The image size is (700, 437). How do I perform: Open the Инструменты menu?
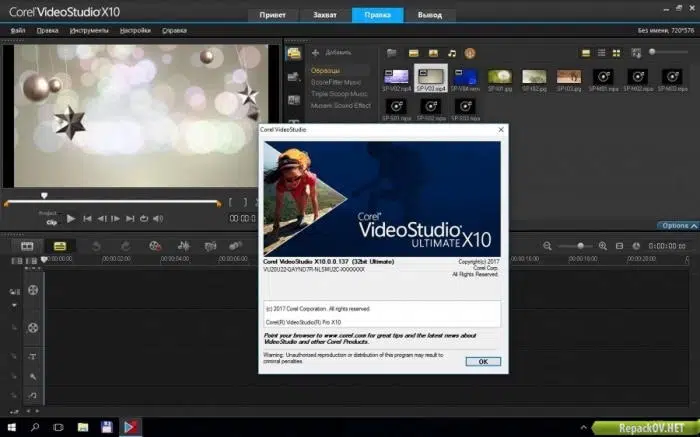(89, 31)
